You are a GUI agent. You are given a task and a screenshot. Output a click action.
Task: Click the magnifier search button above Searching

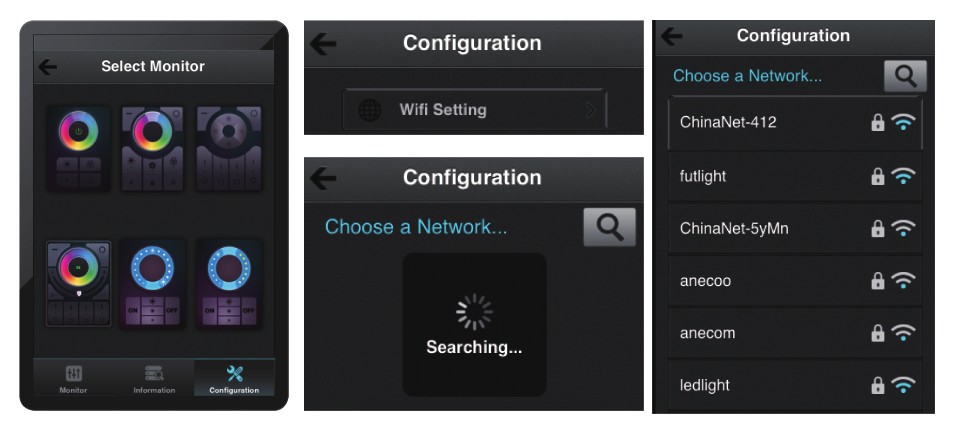[609, 227]
